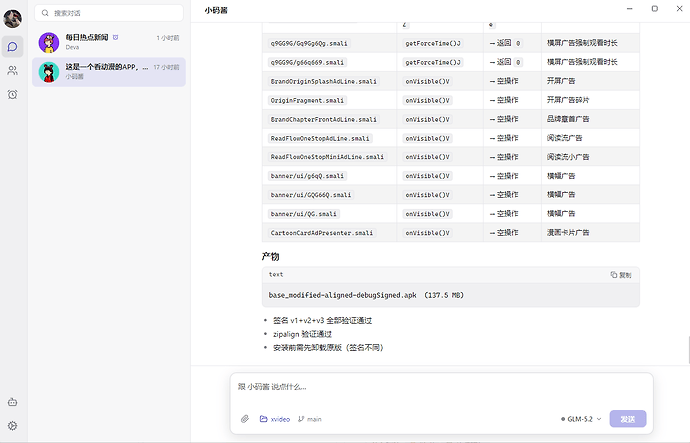
Task: Click the 小码酱 conversation avatar
Action: [x=49, y=72]
